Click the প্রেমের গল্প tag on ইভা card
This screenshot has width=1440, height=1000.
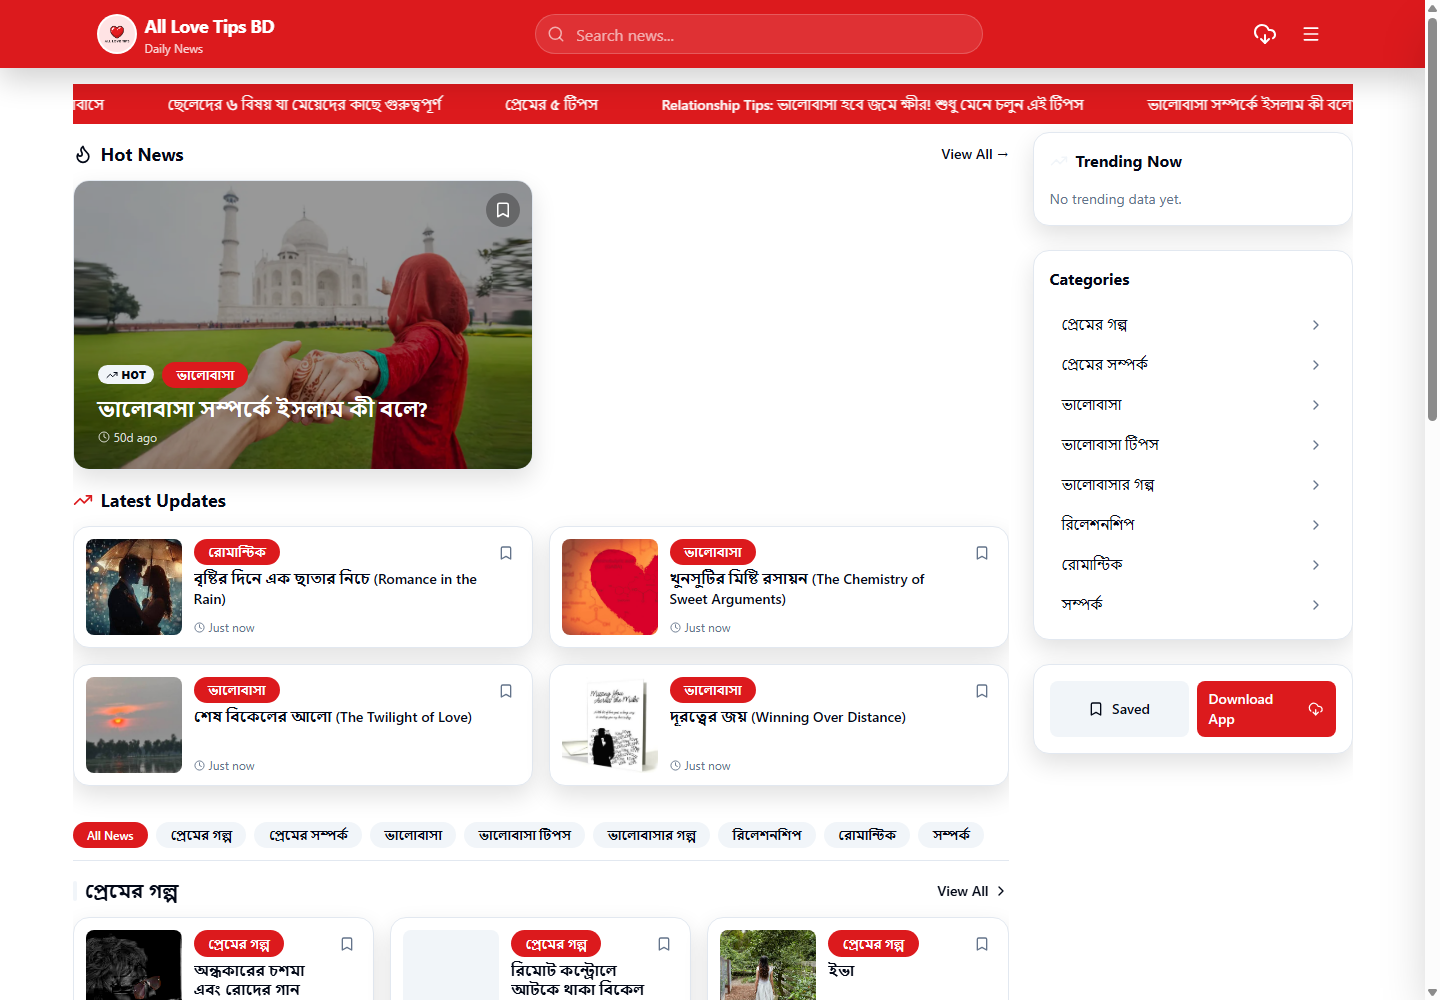[x=873, y=944]
